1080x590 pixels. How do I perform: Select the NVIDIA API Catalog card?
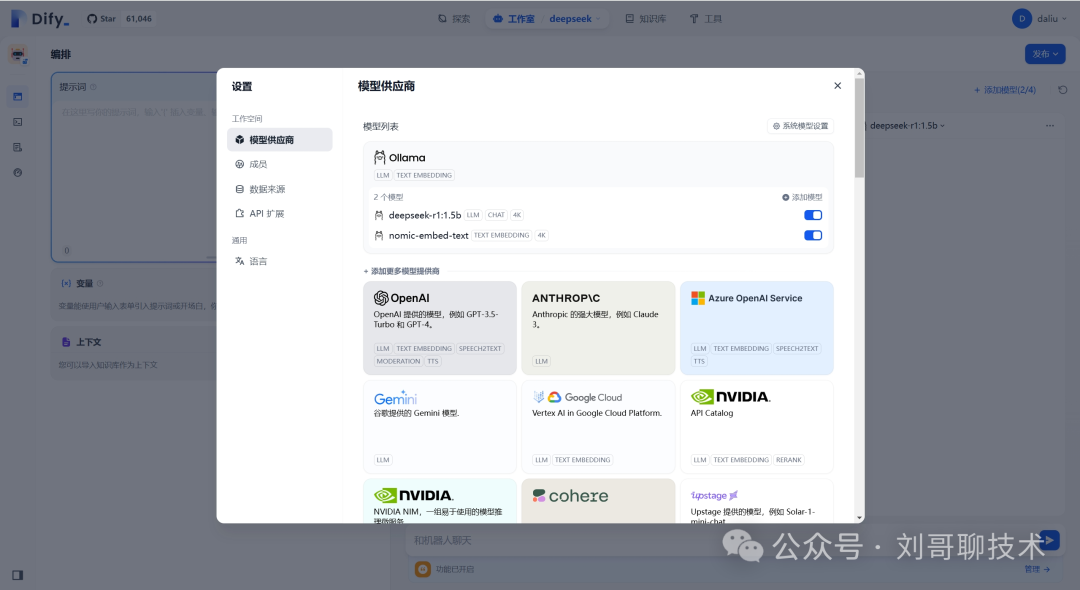pyautogui.click(x=756, y=427)
